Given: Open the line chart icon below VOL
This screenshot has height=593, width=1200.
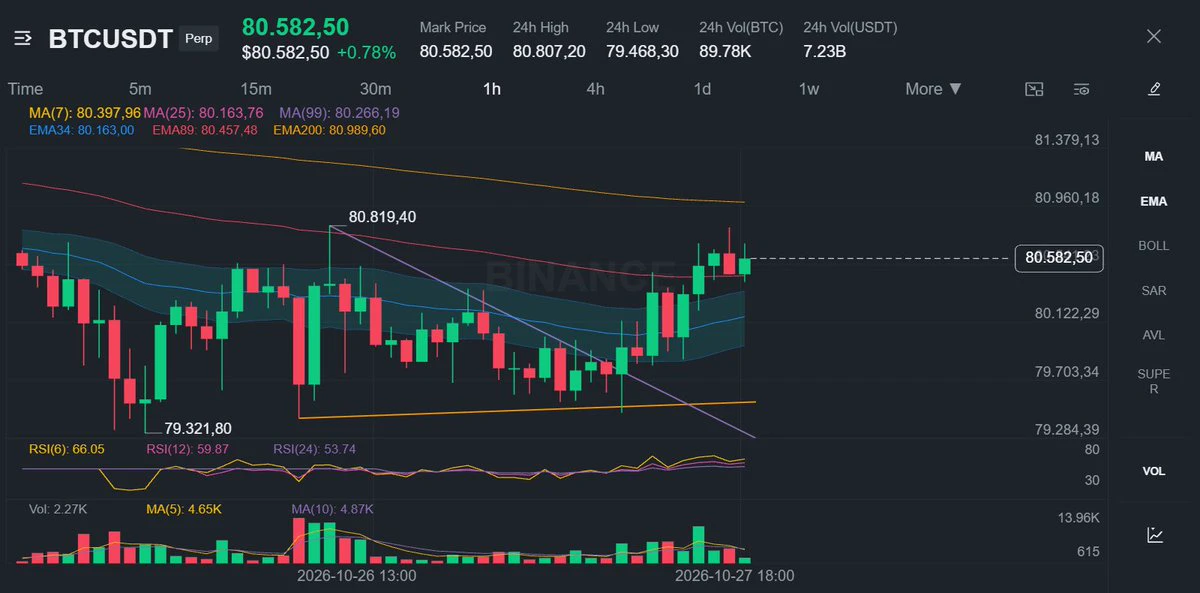Looking at the screenshot, I should click(x=1154, y=535).
